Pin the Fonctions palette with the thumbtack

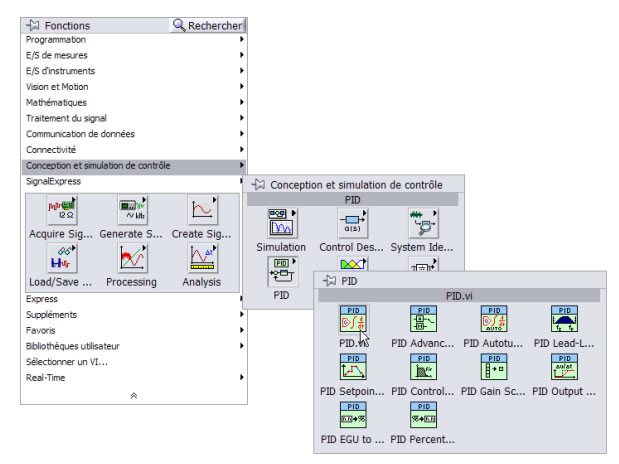point(33,26)
